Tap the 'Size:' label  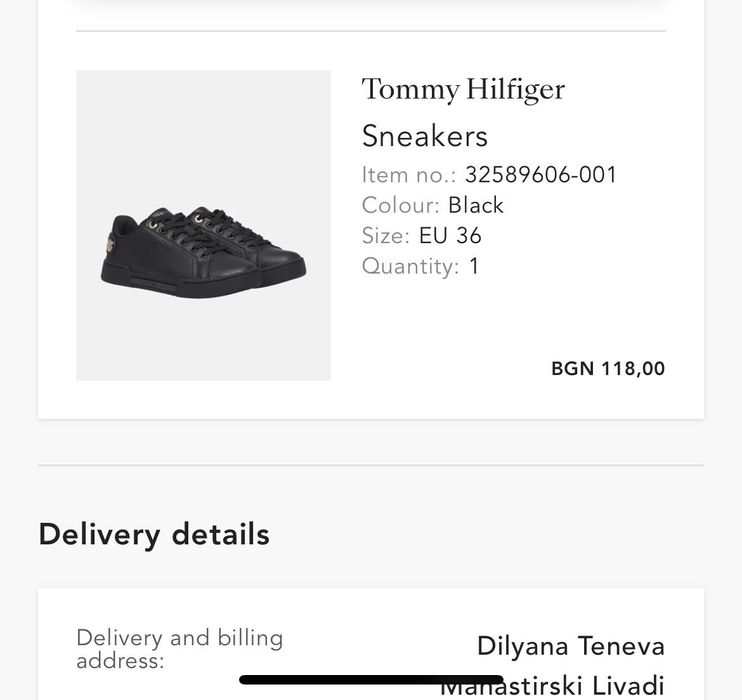[x=385, y=236]
